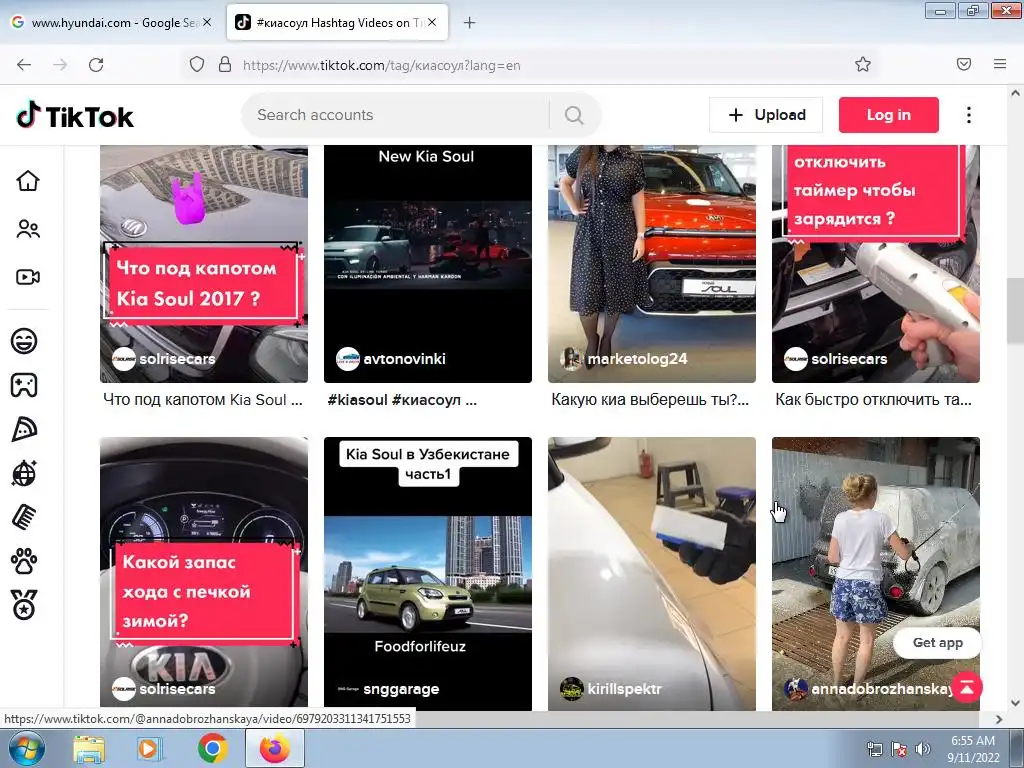The height and width of the screenshot is (768, 1024).
Task: Open a new browser tab
Action: (x=470, y=23)
